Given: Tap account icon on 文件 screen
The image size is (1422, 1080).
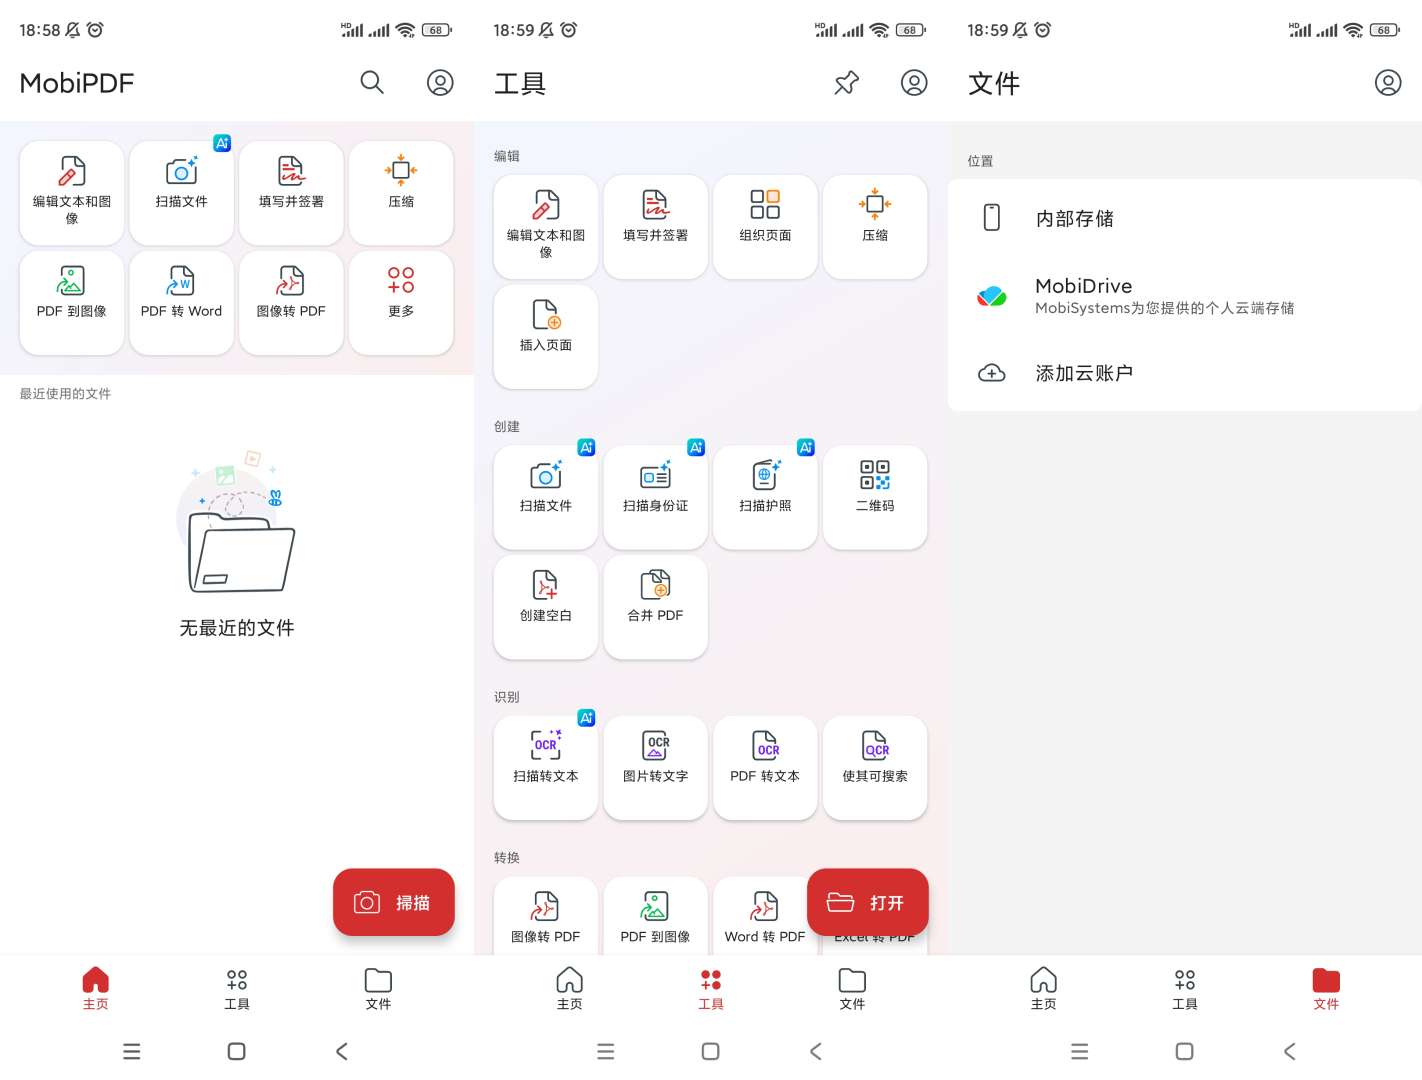Looking at the screenshot, I should pyautogui.click(x=1388, y=83).
